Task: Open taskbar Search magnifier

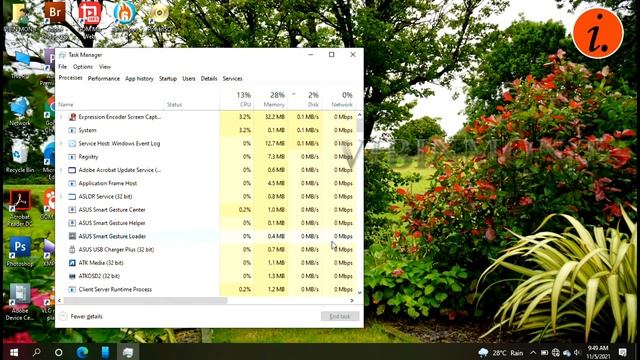Action: [36, 352]
